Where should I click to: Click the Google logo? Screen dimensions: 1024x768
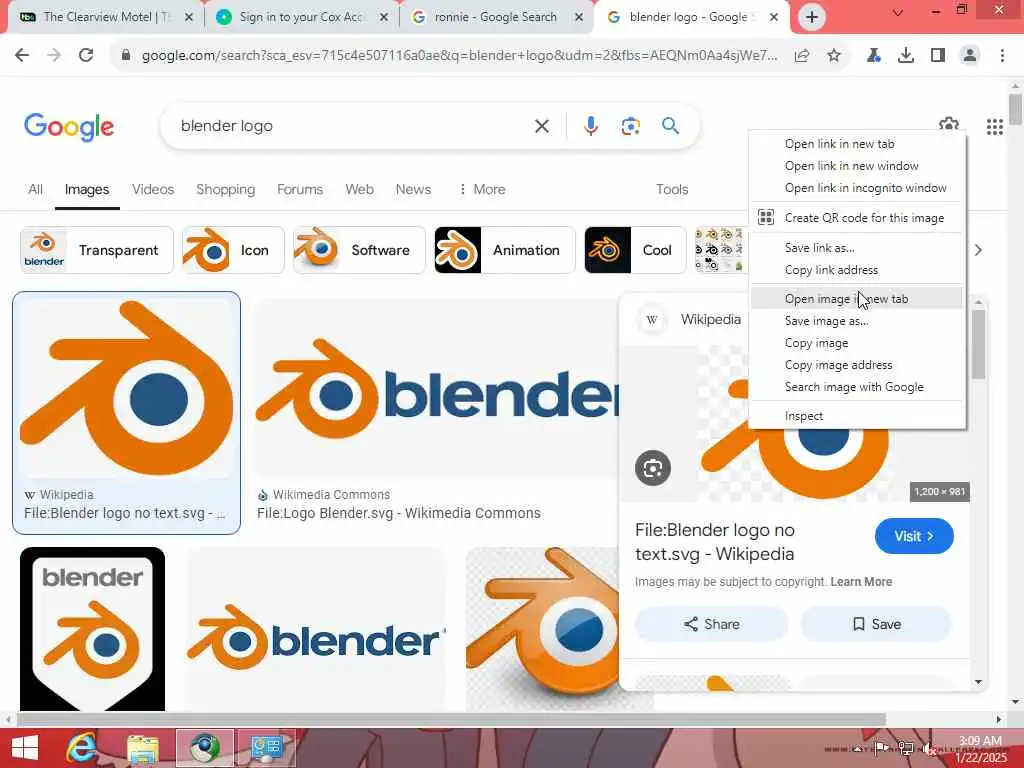point(69,127)
